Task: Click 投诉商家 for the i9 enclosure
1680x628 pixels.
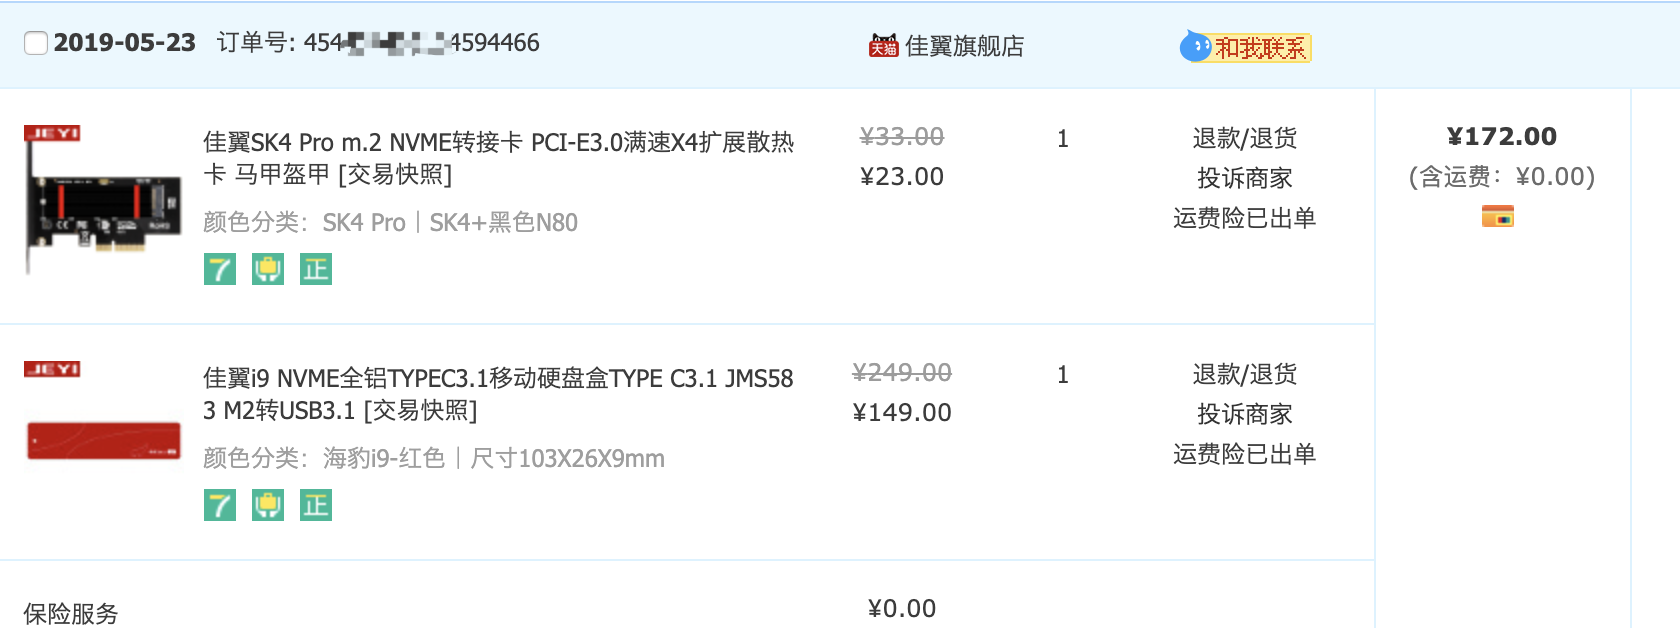Action: click(x=1245, y=414)
